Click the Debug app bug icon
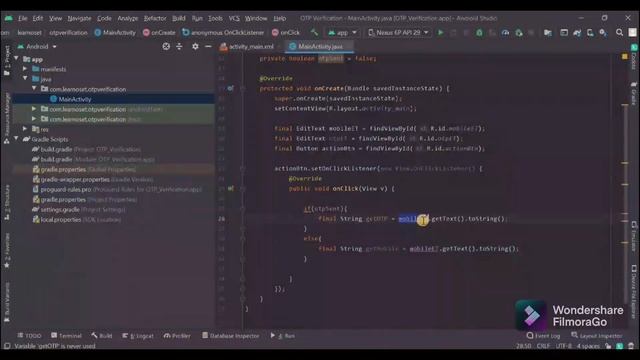 [x=479, y=32]
